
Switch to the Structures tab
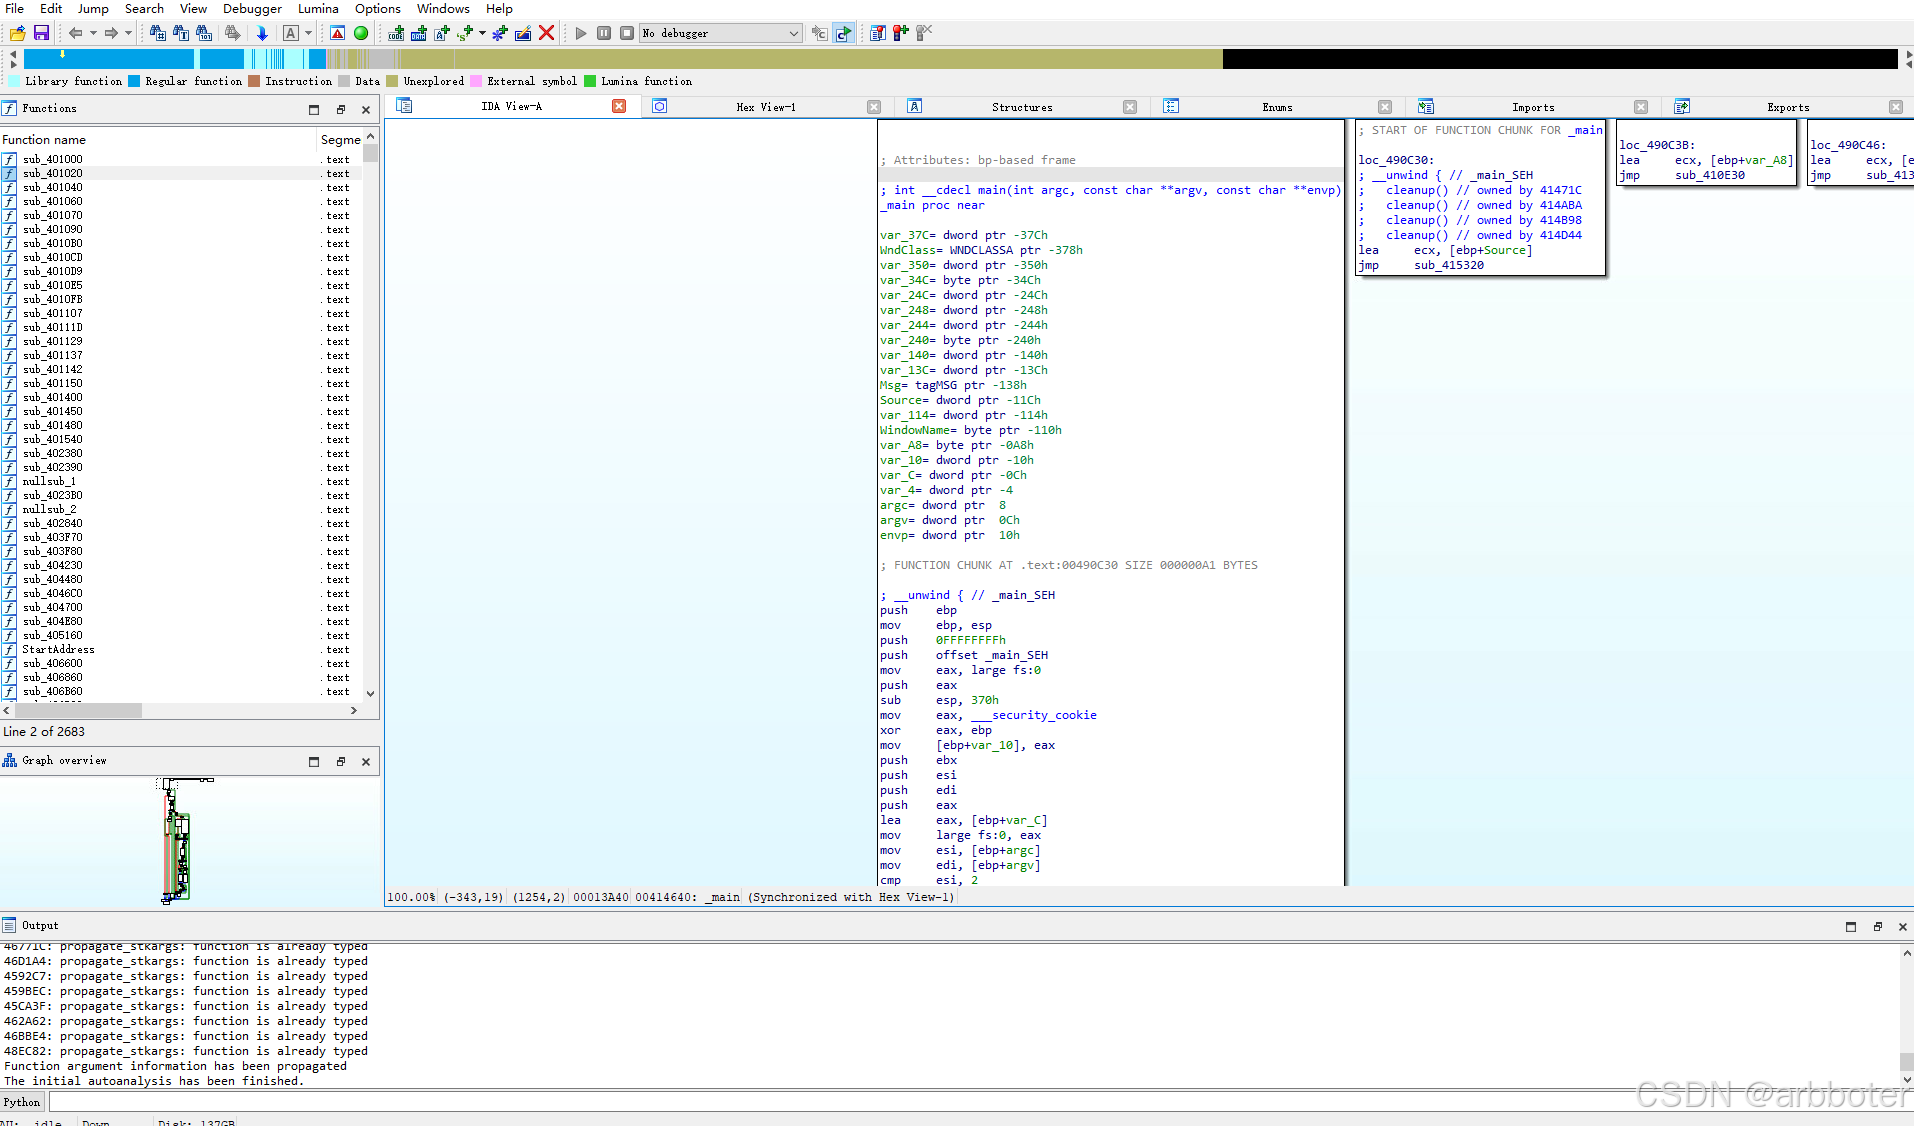(1021, 107)
